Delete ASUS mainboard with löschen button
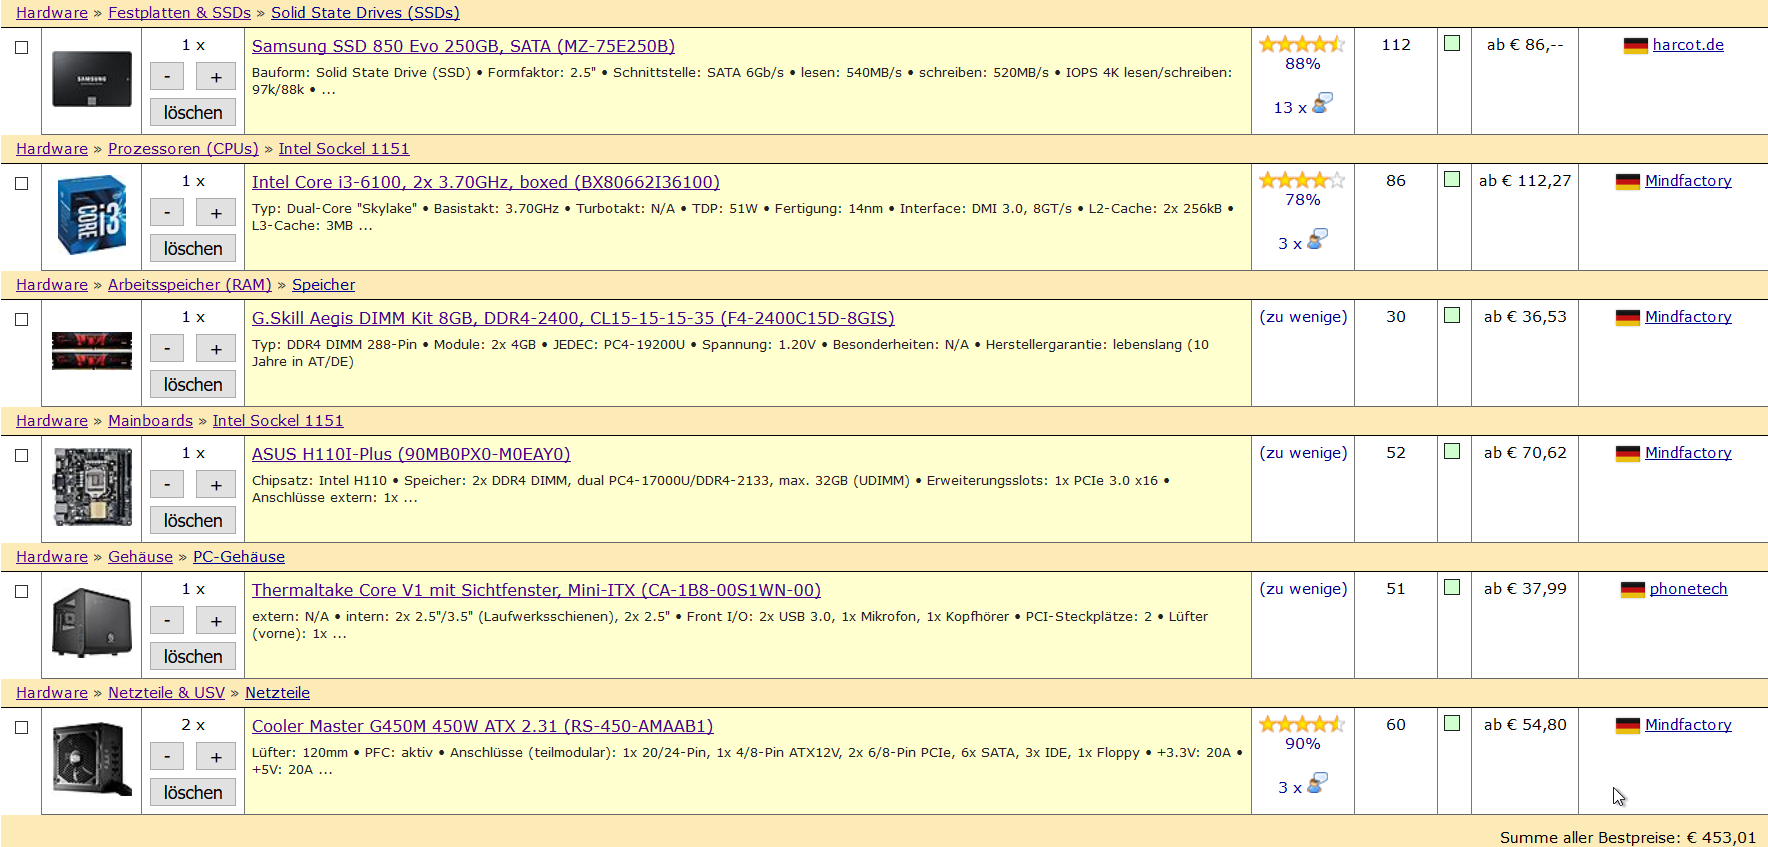The width and height of the screenshot is (1768, 847). (193, 520)
